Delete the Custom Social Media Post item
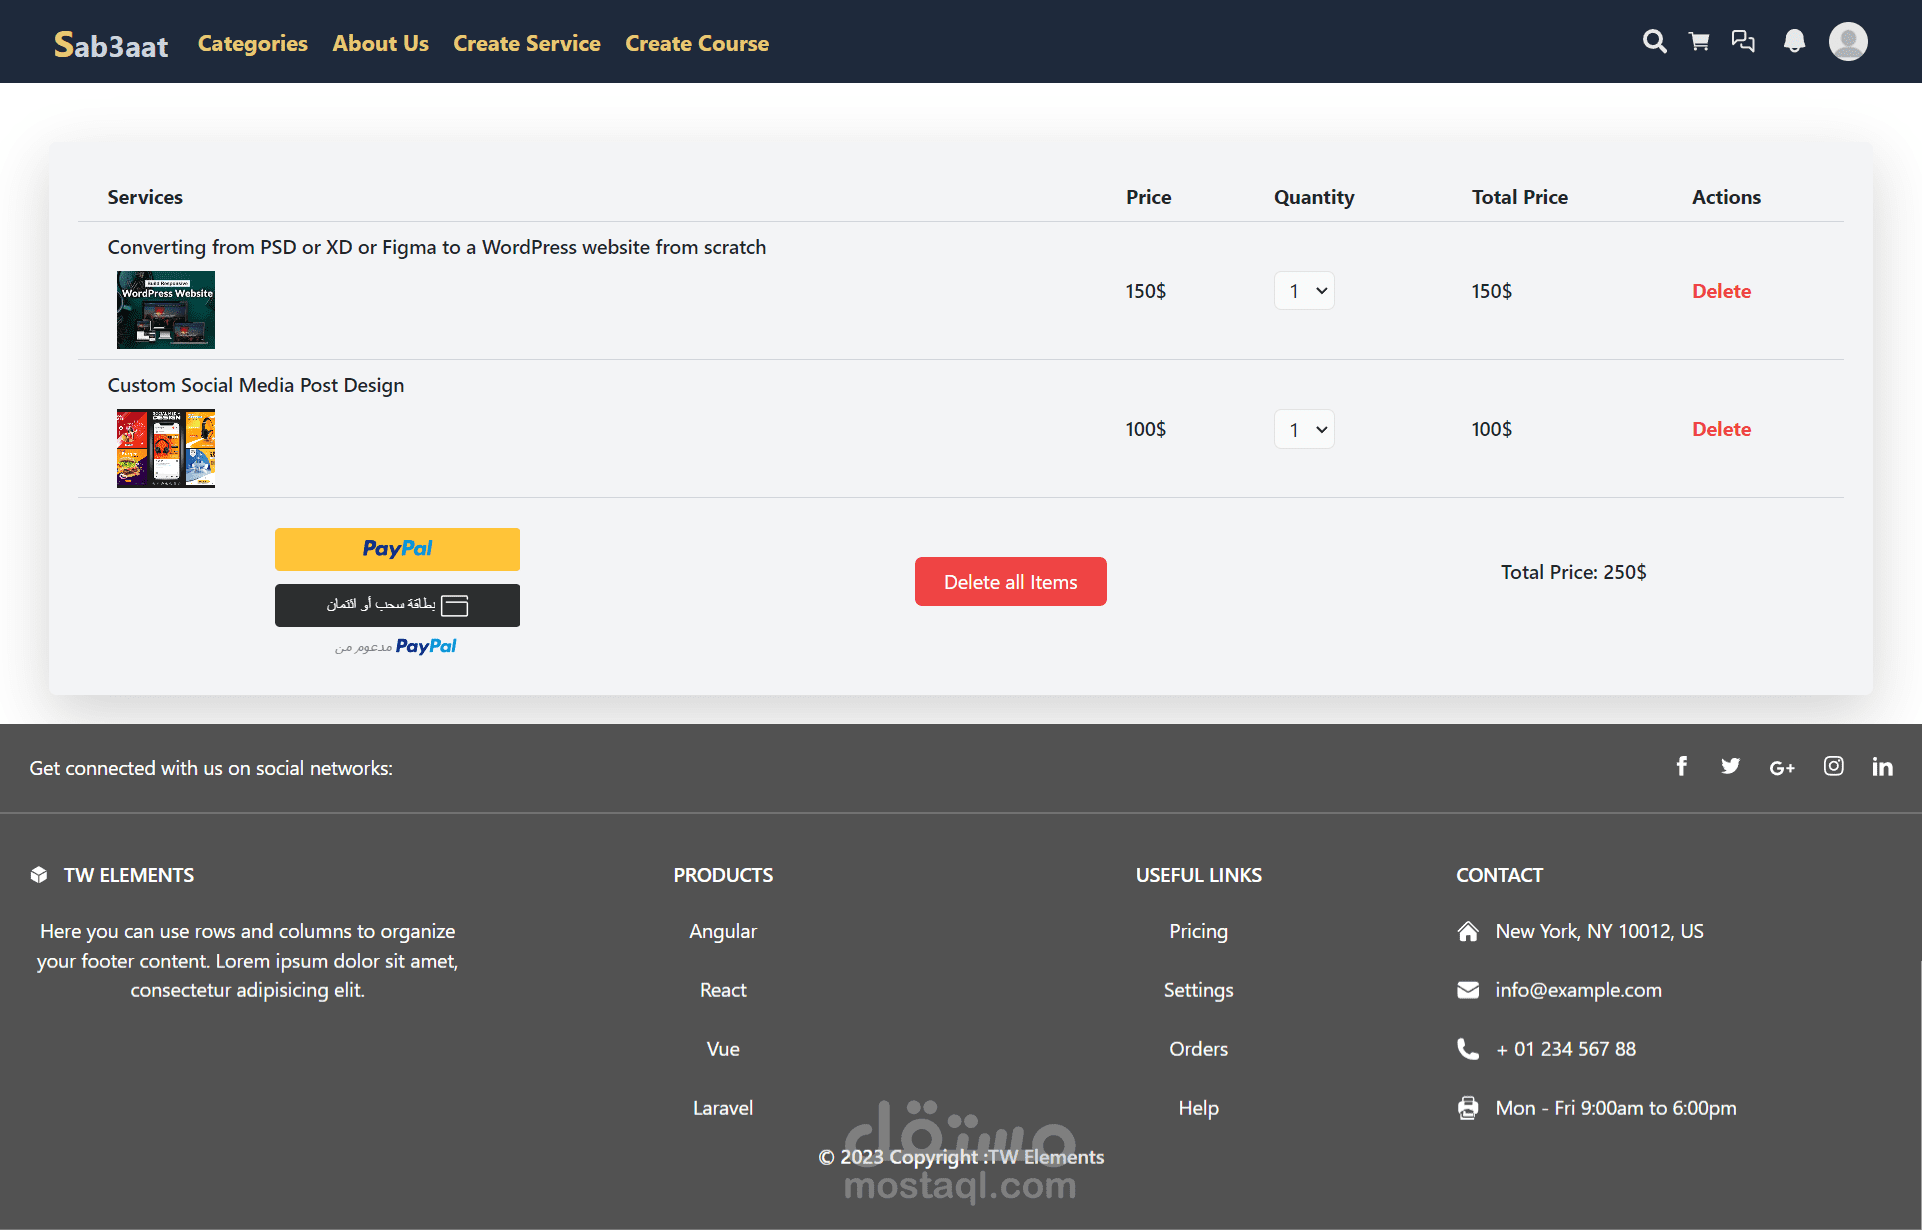The width and height of the screenshot is (1922, 1231). 1720,429
